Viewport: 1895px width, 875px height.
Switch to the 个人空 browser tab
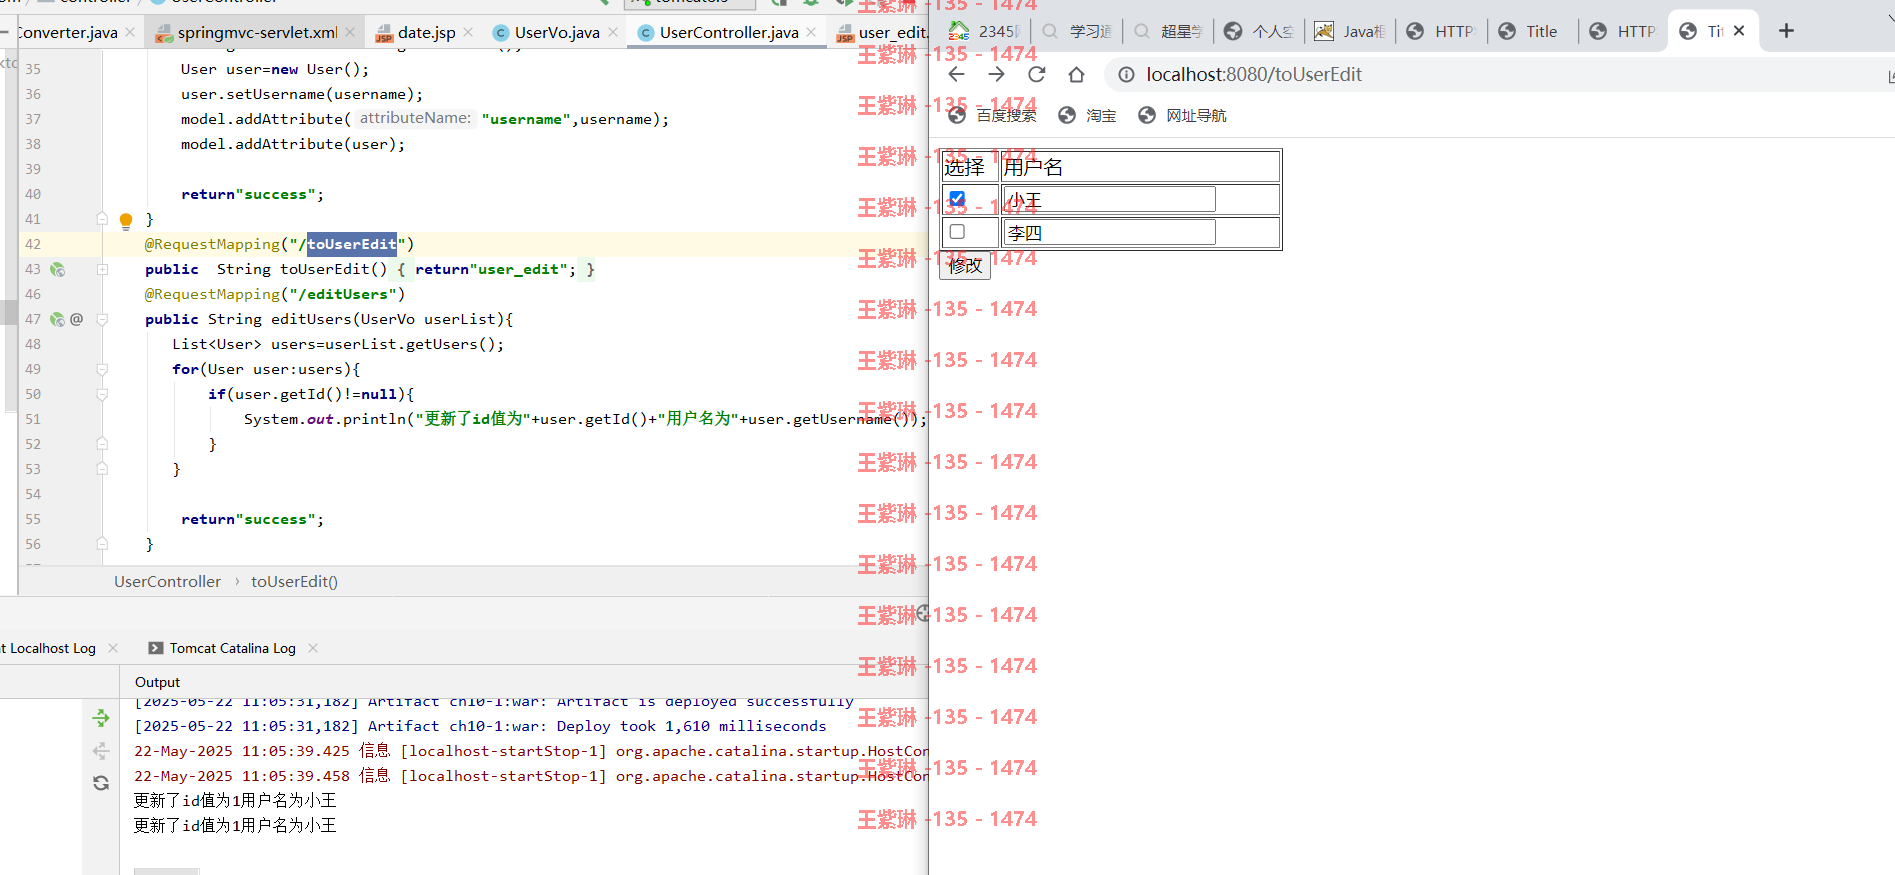coord(1260,31)
